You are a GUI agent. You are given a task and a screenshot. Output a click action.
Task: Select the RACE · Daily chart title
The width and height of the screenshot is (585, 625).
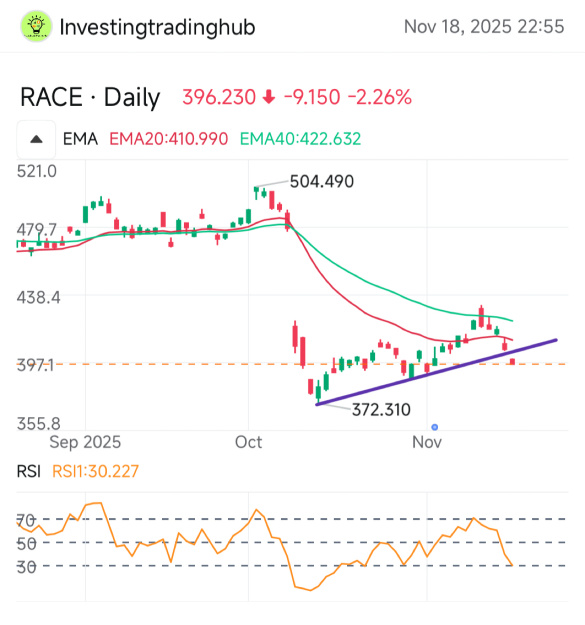click(x=90, y=97)
